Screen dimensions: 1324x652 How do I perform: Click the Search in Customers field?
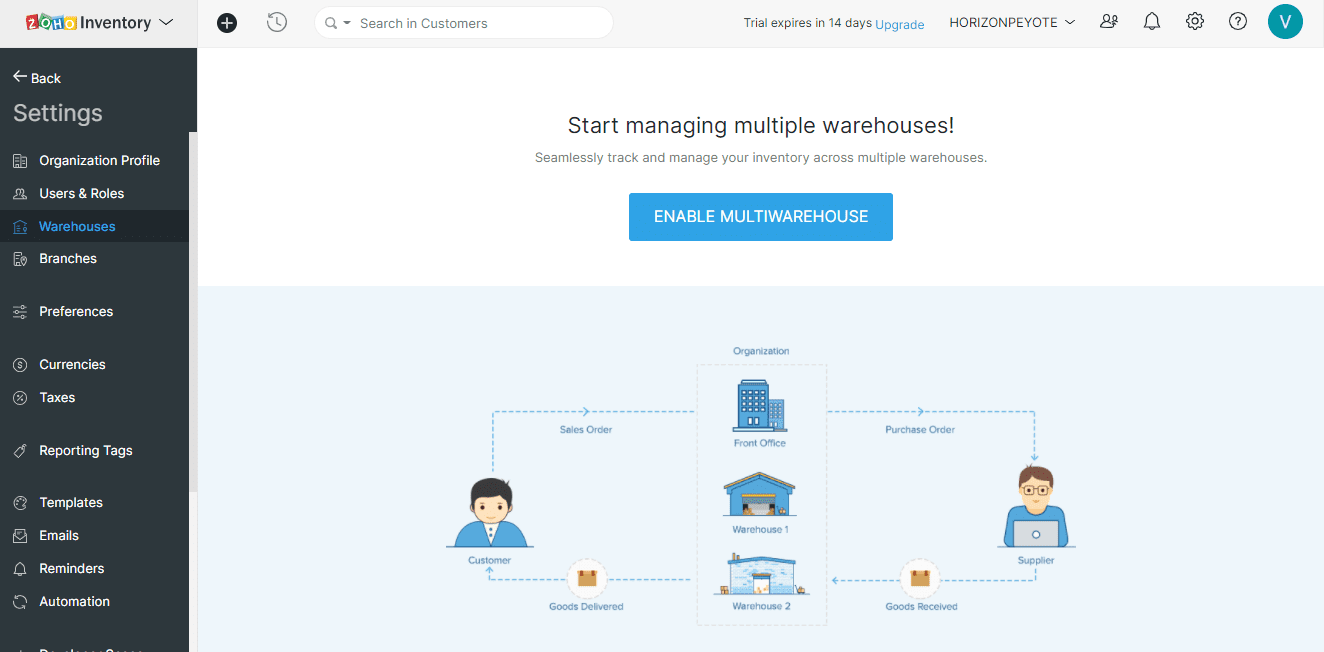click(x=480, y=23)
